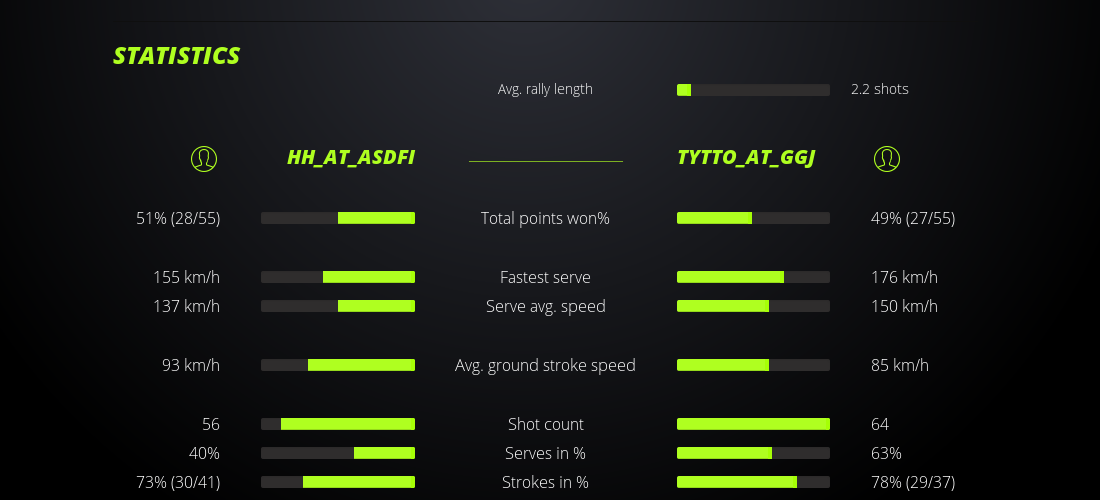The image size is (1100, 500).
Task: Select the HH_AT_ASDFI player name
Action: click(351, 158)
